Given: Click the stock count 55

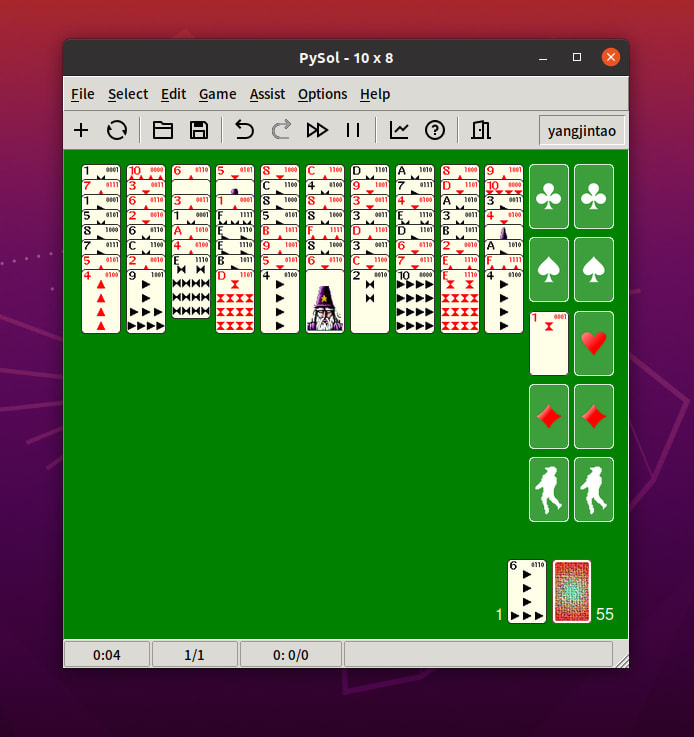Looking at the screenshot, I should [x=605, y=614].
